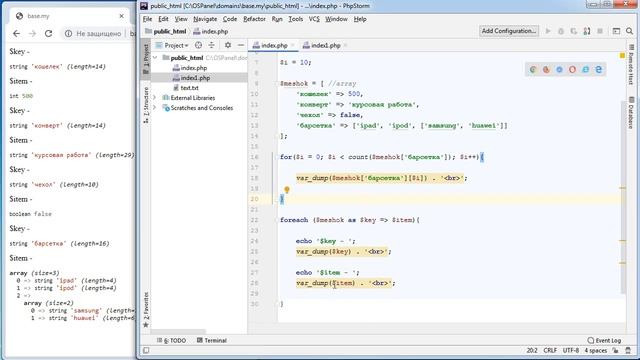Image resolution: width=640 pixels, height=360 pixels.
Task: Close the index1.php editor tab
Action: click(345, 45)
